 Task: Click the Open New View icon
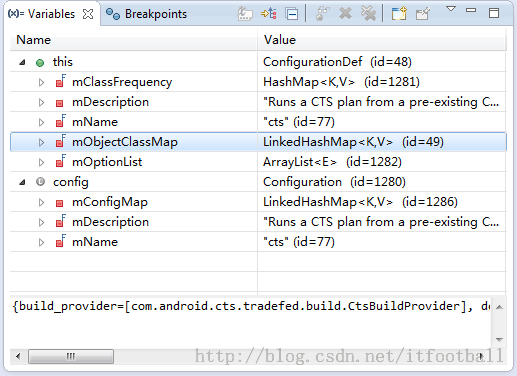click(399, 14)
